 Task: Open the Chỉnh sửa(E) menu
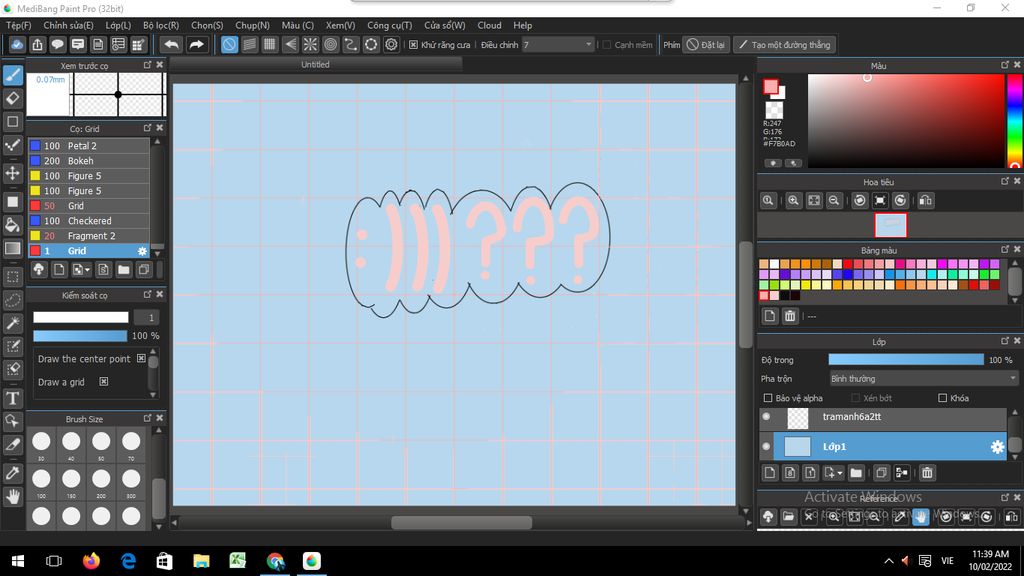(x=69, y=25)
